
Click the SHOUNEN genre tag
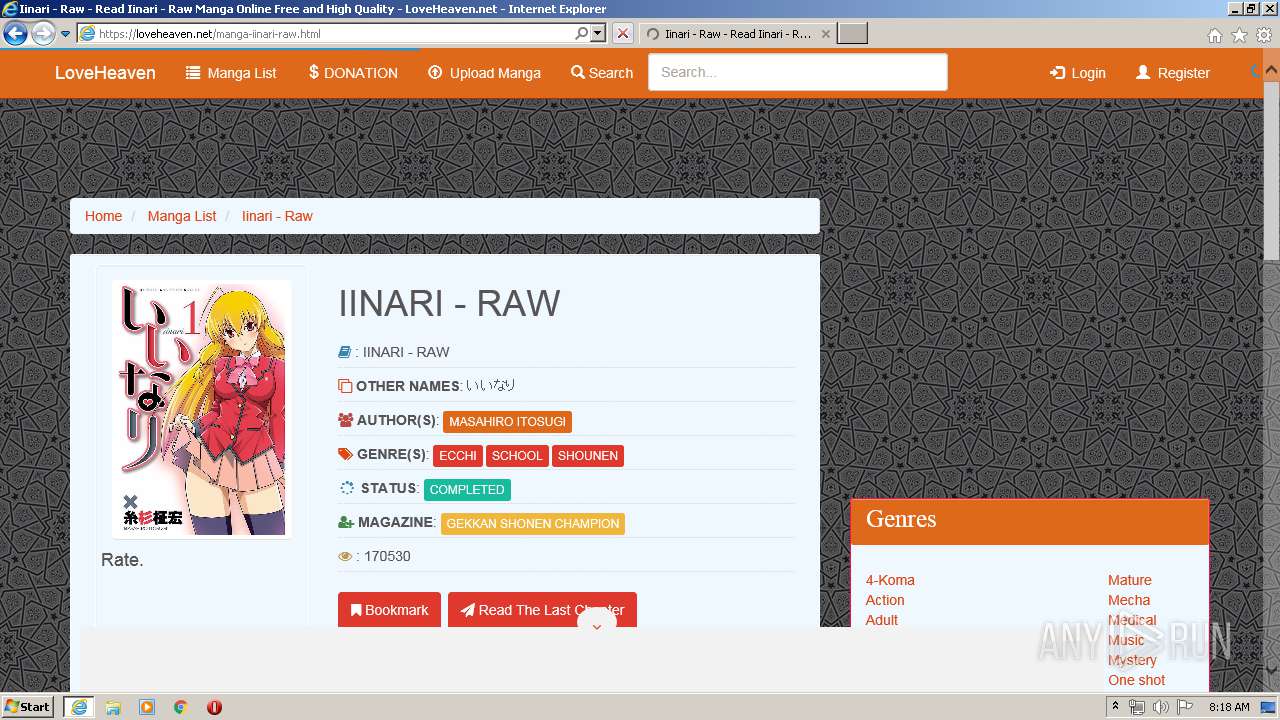pos(588,456)
